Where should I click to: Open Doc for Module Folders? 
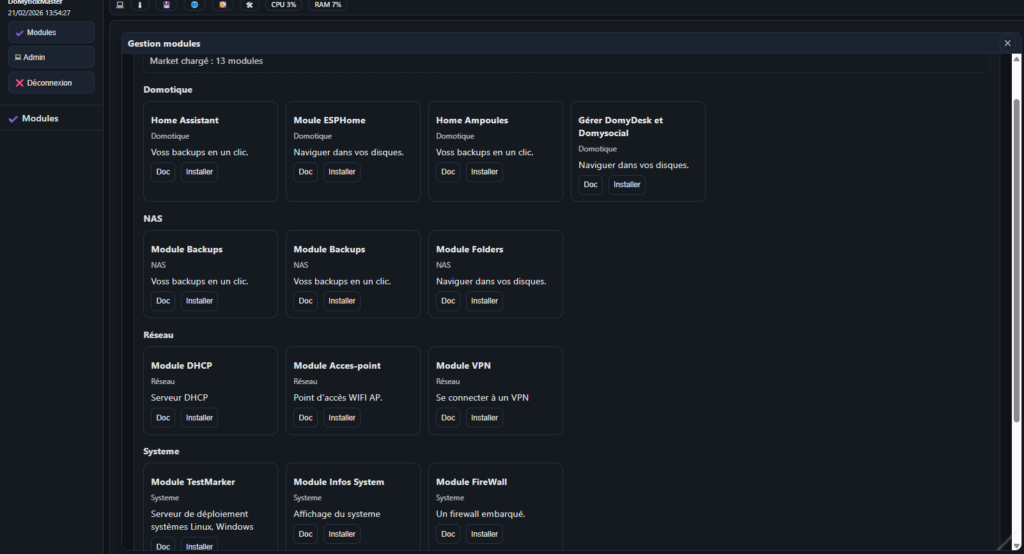pyautogui.click(x=448, y=301)
